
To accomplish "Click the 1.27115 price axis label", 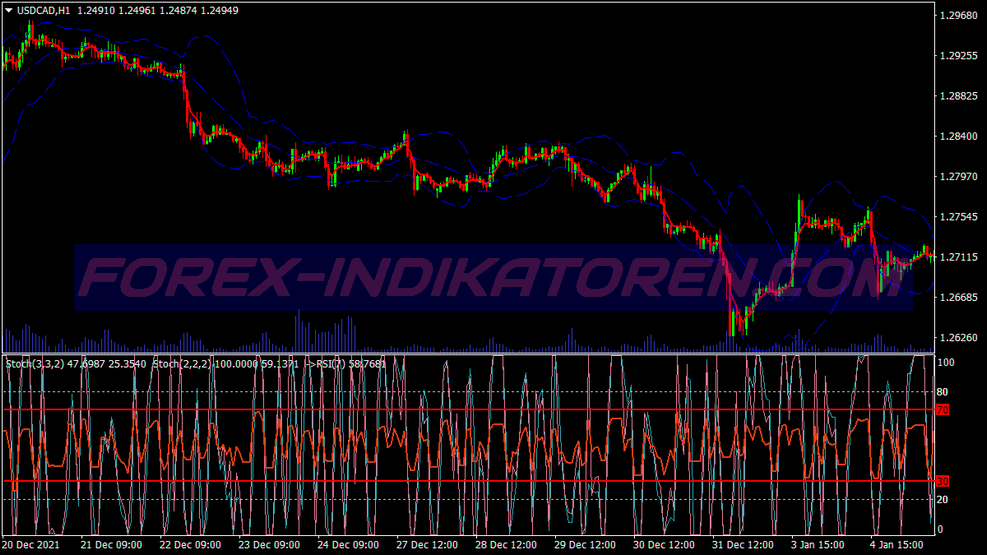I will [x=959, y=257].
